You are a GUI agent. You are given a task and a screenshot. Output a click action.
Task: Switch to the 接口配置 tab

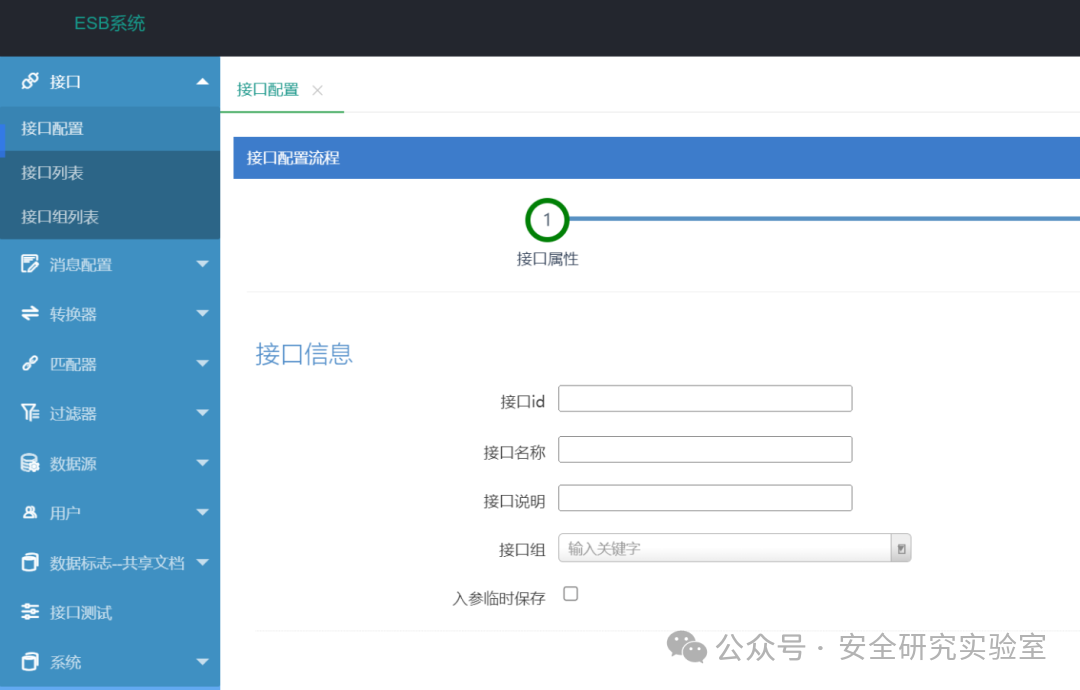(x=268, y=90)
